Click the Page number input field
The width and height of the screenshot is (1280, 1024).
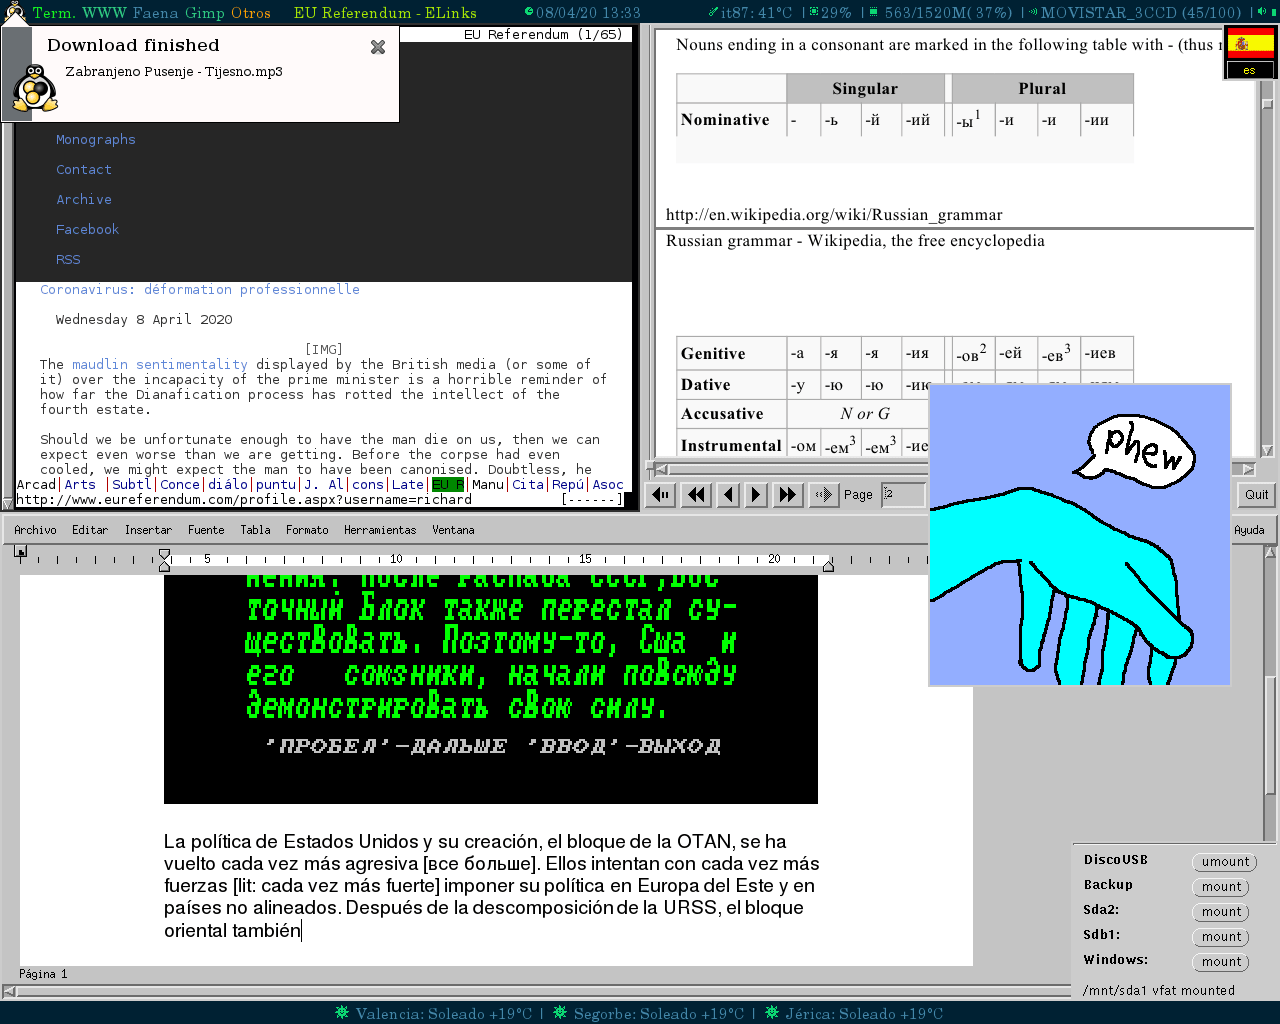[903, 494]
